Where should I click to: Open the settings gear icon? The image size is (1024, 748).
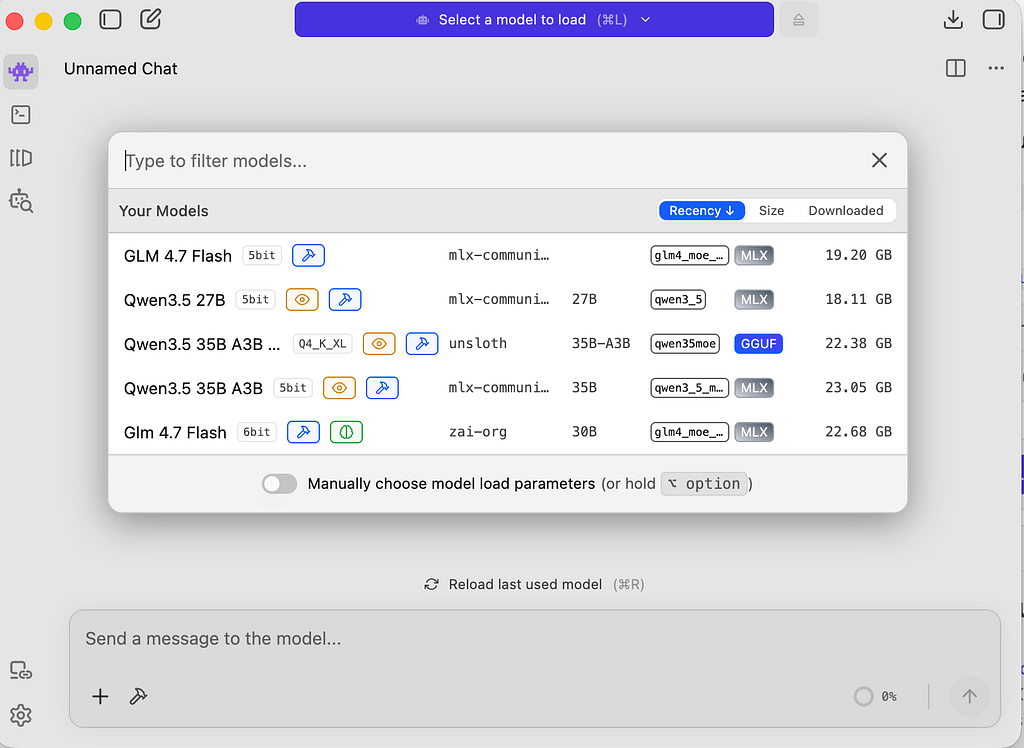[x=21, y=715]
